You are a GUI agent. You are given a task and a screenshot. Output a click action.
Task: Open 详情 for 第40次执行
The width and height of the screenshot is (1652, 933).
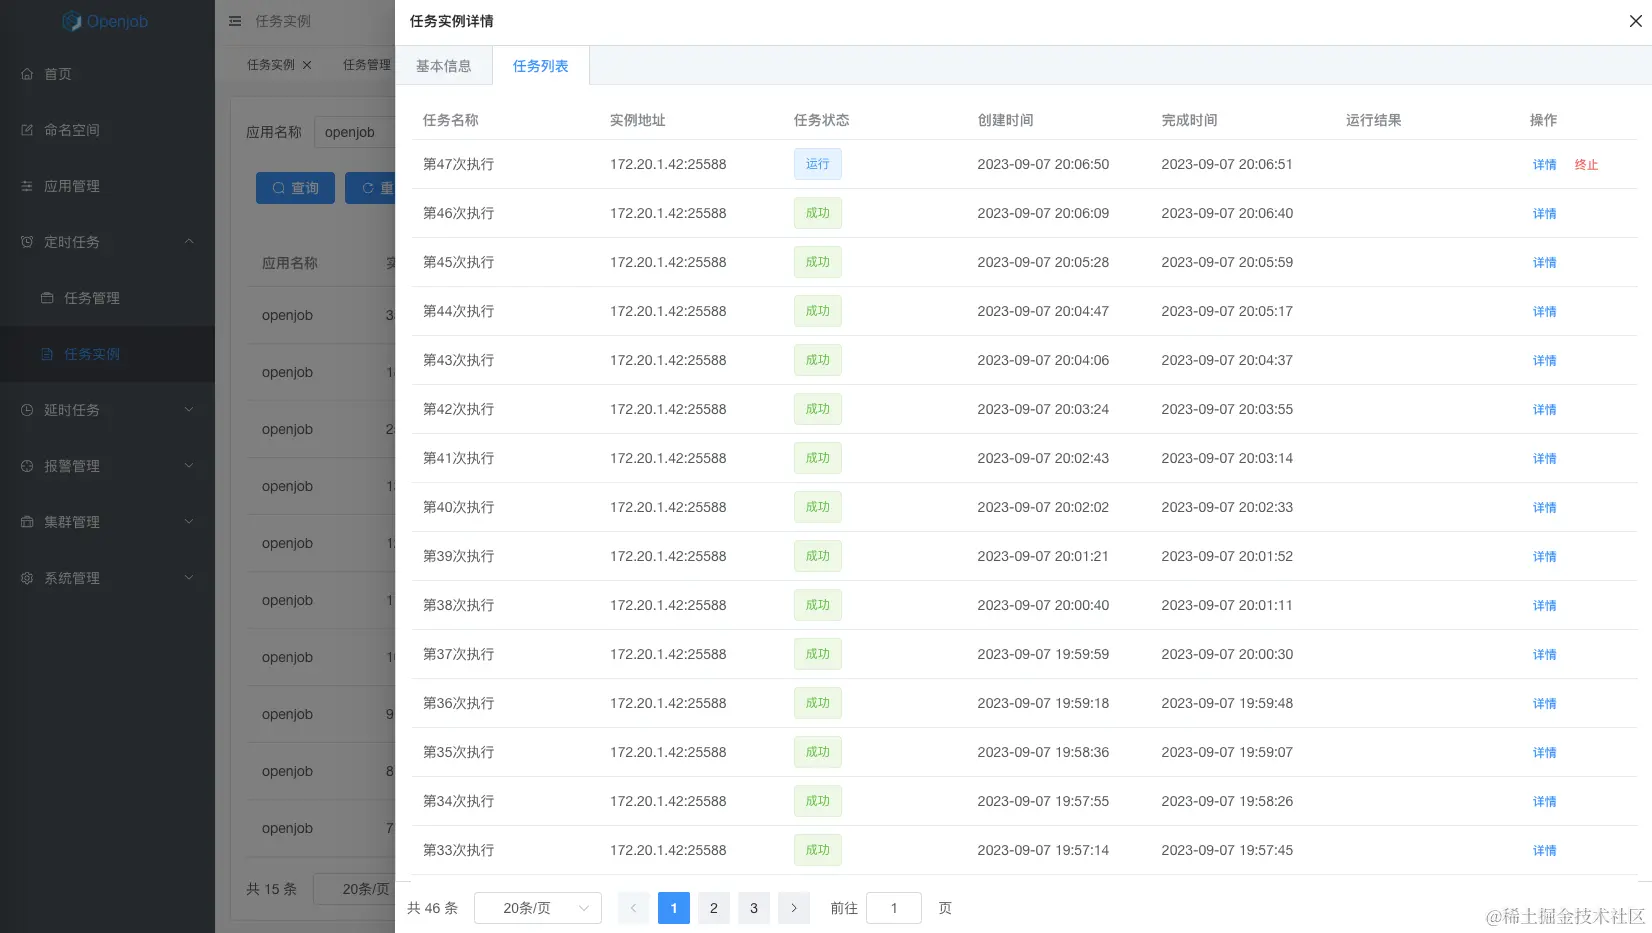pyautogui.click(x=1545, y=508)
